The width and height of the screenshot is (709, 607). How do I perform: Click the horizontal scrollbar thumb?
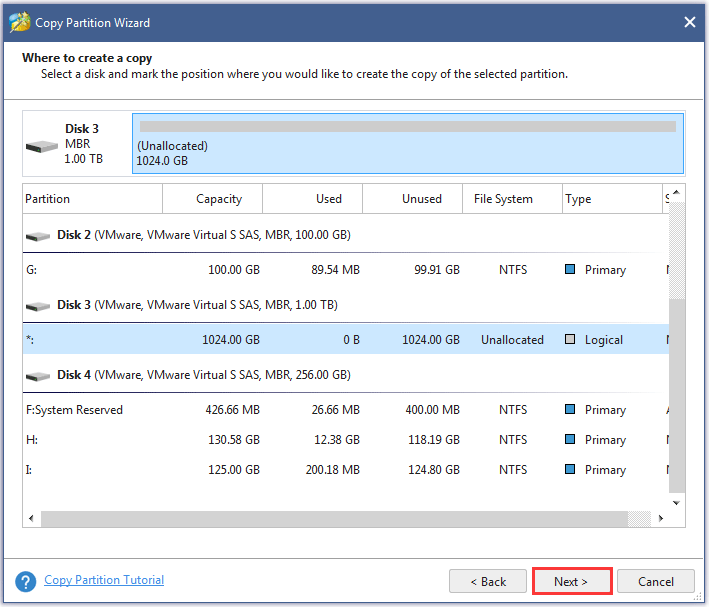coord(334,519)
